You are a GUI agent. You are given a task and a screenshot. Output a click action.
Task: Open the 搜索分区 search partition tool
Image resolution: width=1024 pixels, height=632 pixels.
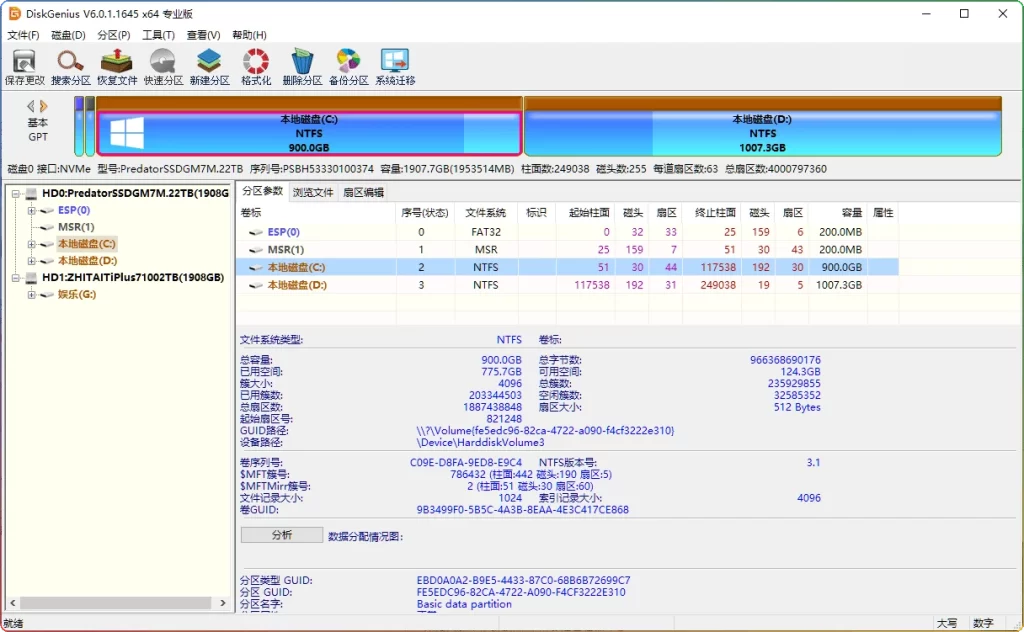[x=70, y=66]
